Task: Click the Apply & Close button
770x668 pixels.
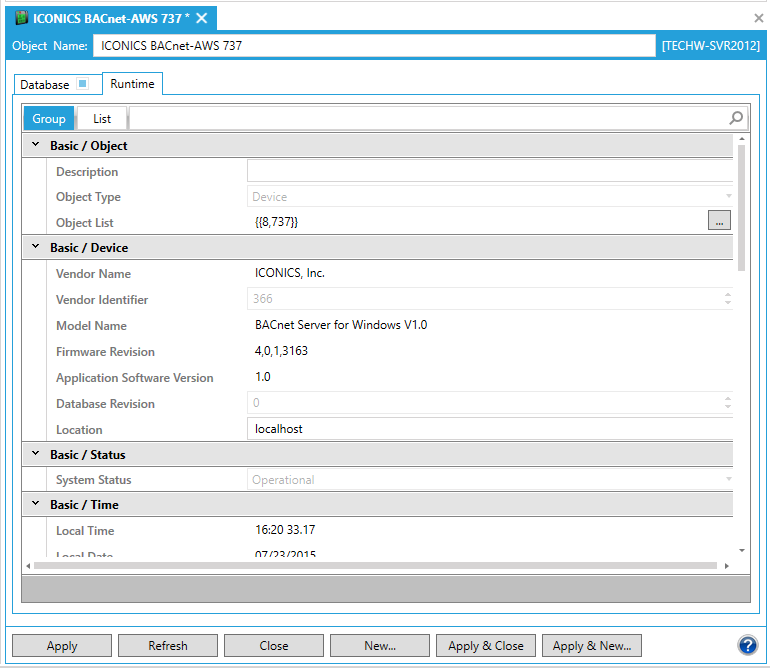Action: click(486, 645)
